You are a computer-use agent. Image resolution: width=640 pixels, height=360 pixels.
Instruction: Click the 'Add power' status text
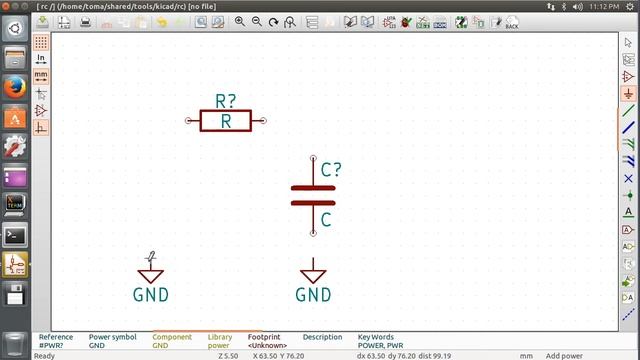click(564, 356)
